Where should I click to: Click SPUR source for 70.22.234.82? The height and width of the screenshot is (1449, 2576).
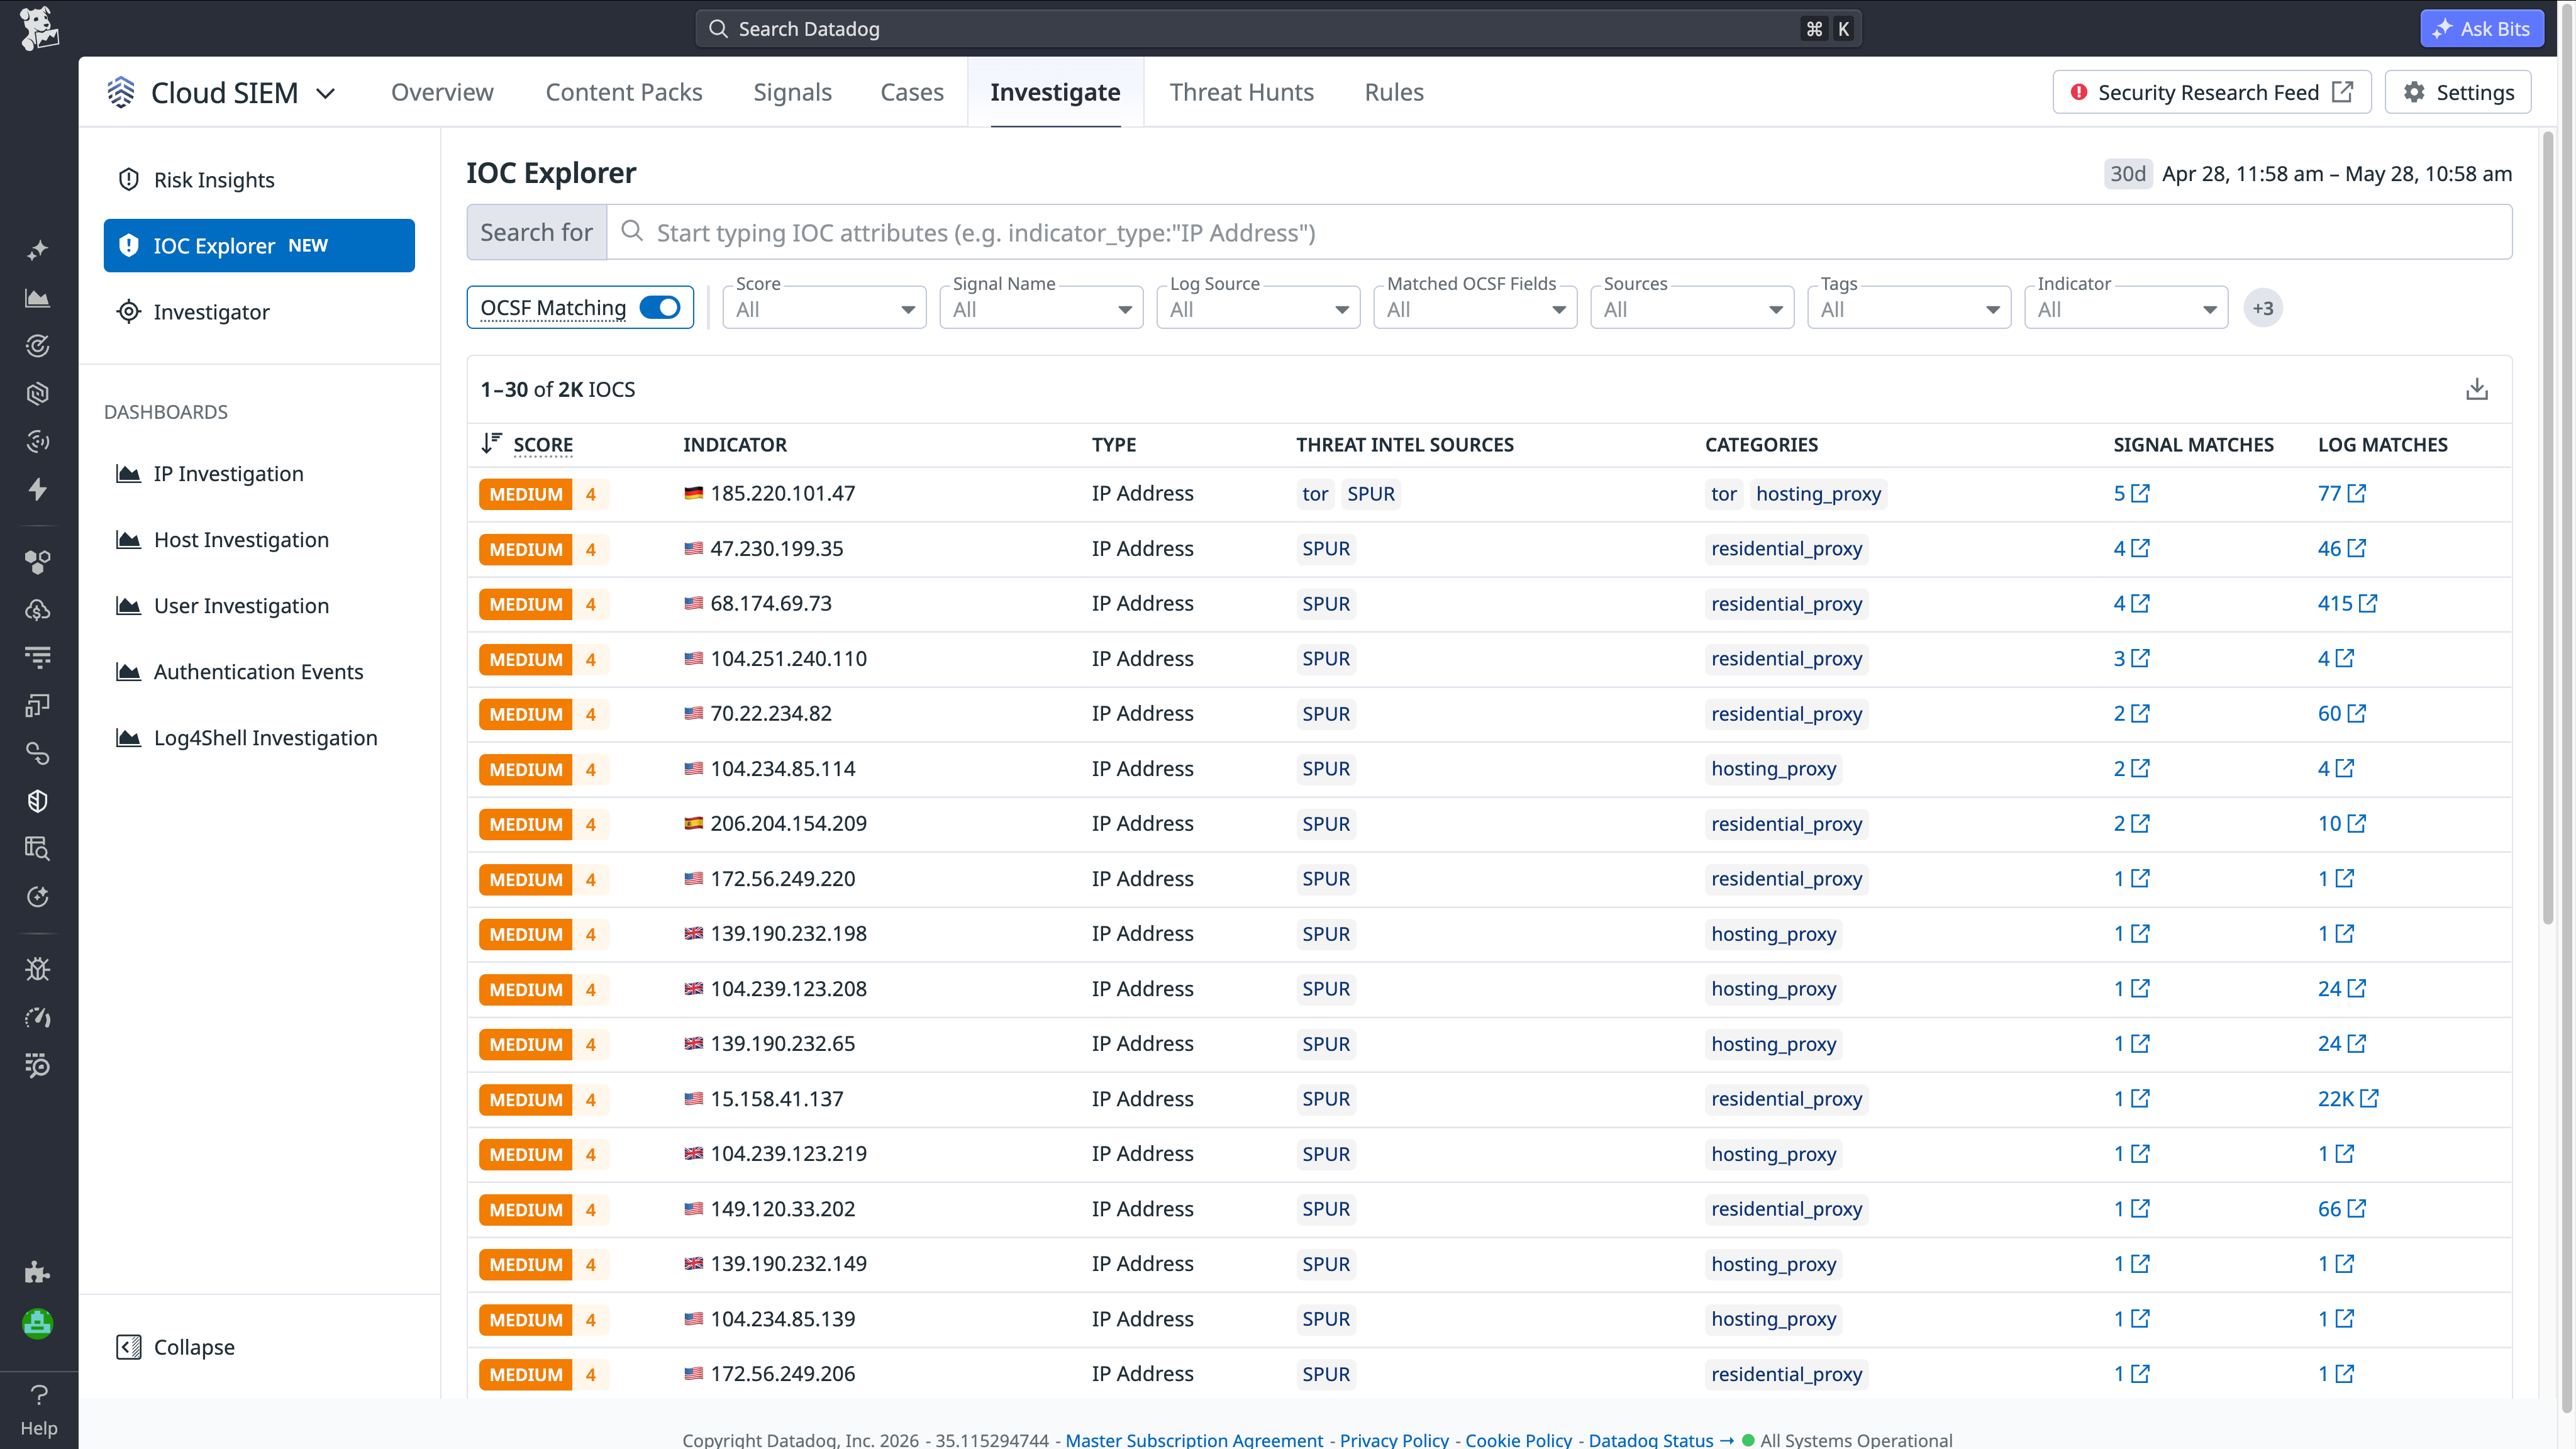coord(1326,714)
